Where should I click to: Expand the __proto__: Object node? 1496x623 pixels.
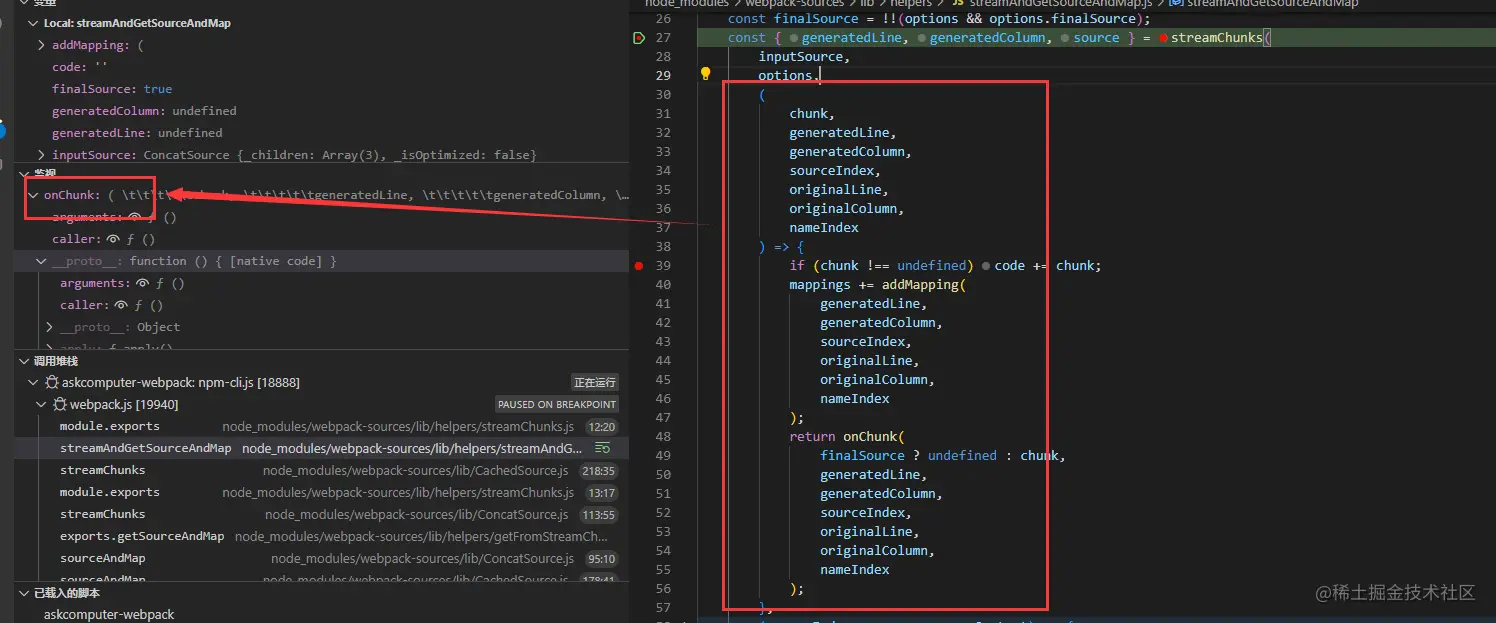(49, 327)
